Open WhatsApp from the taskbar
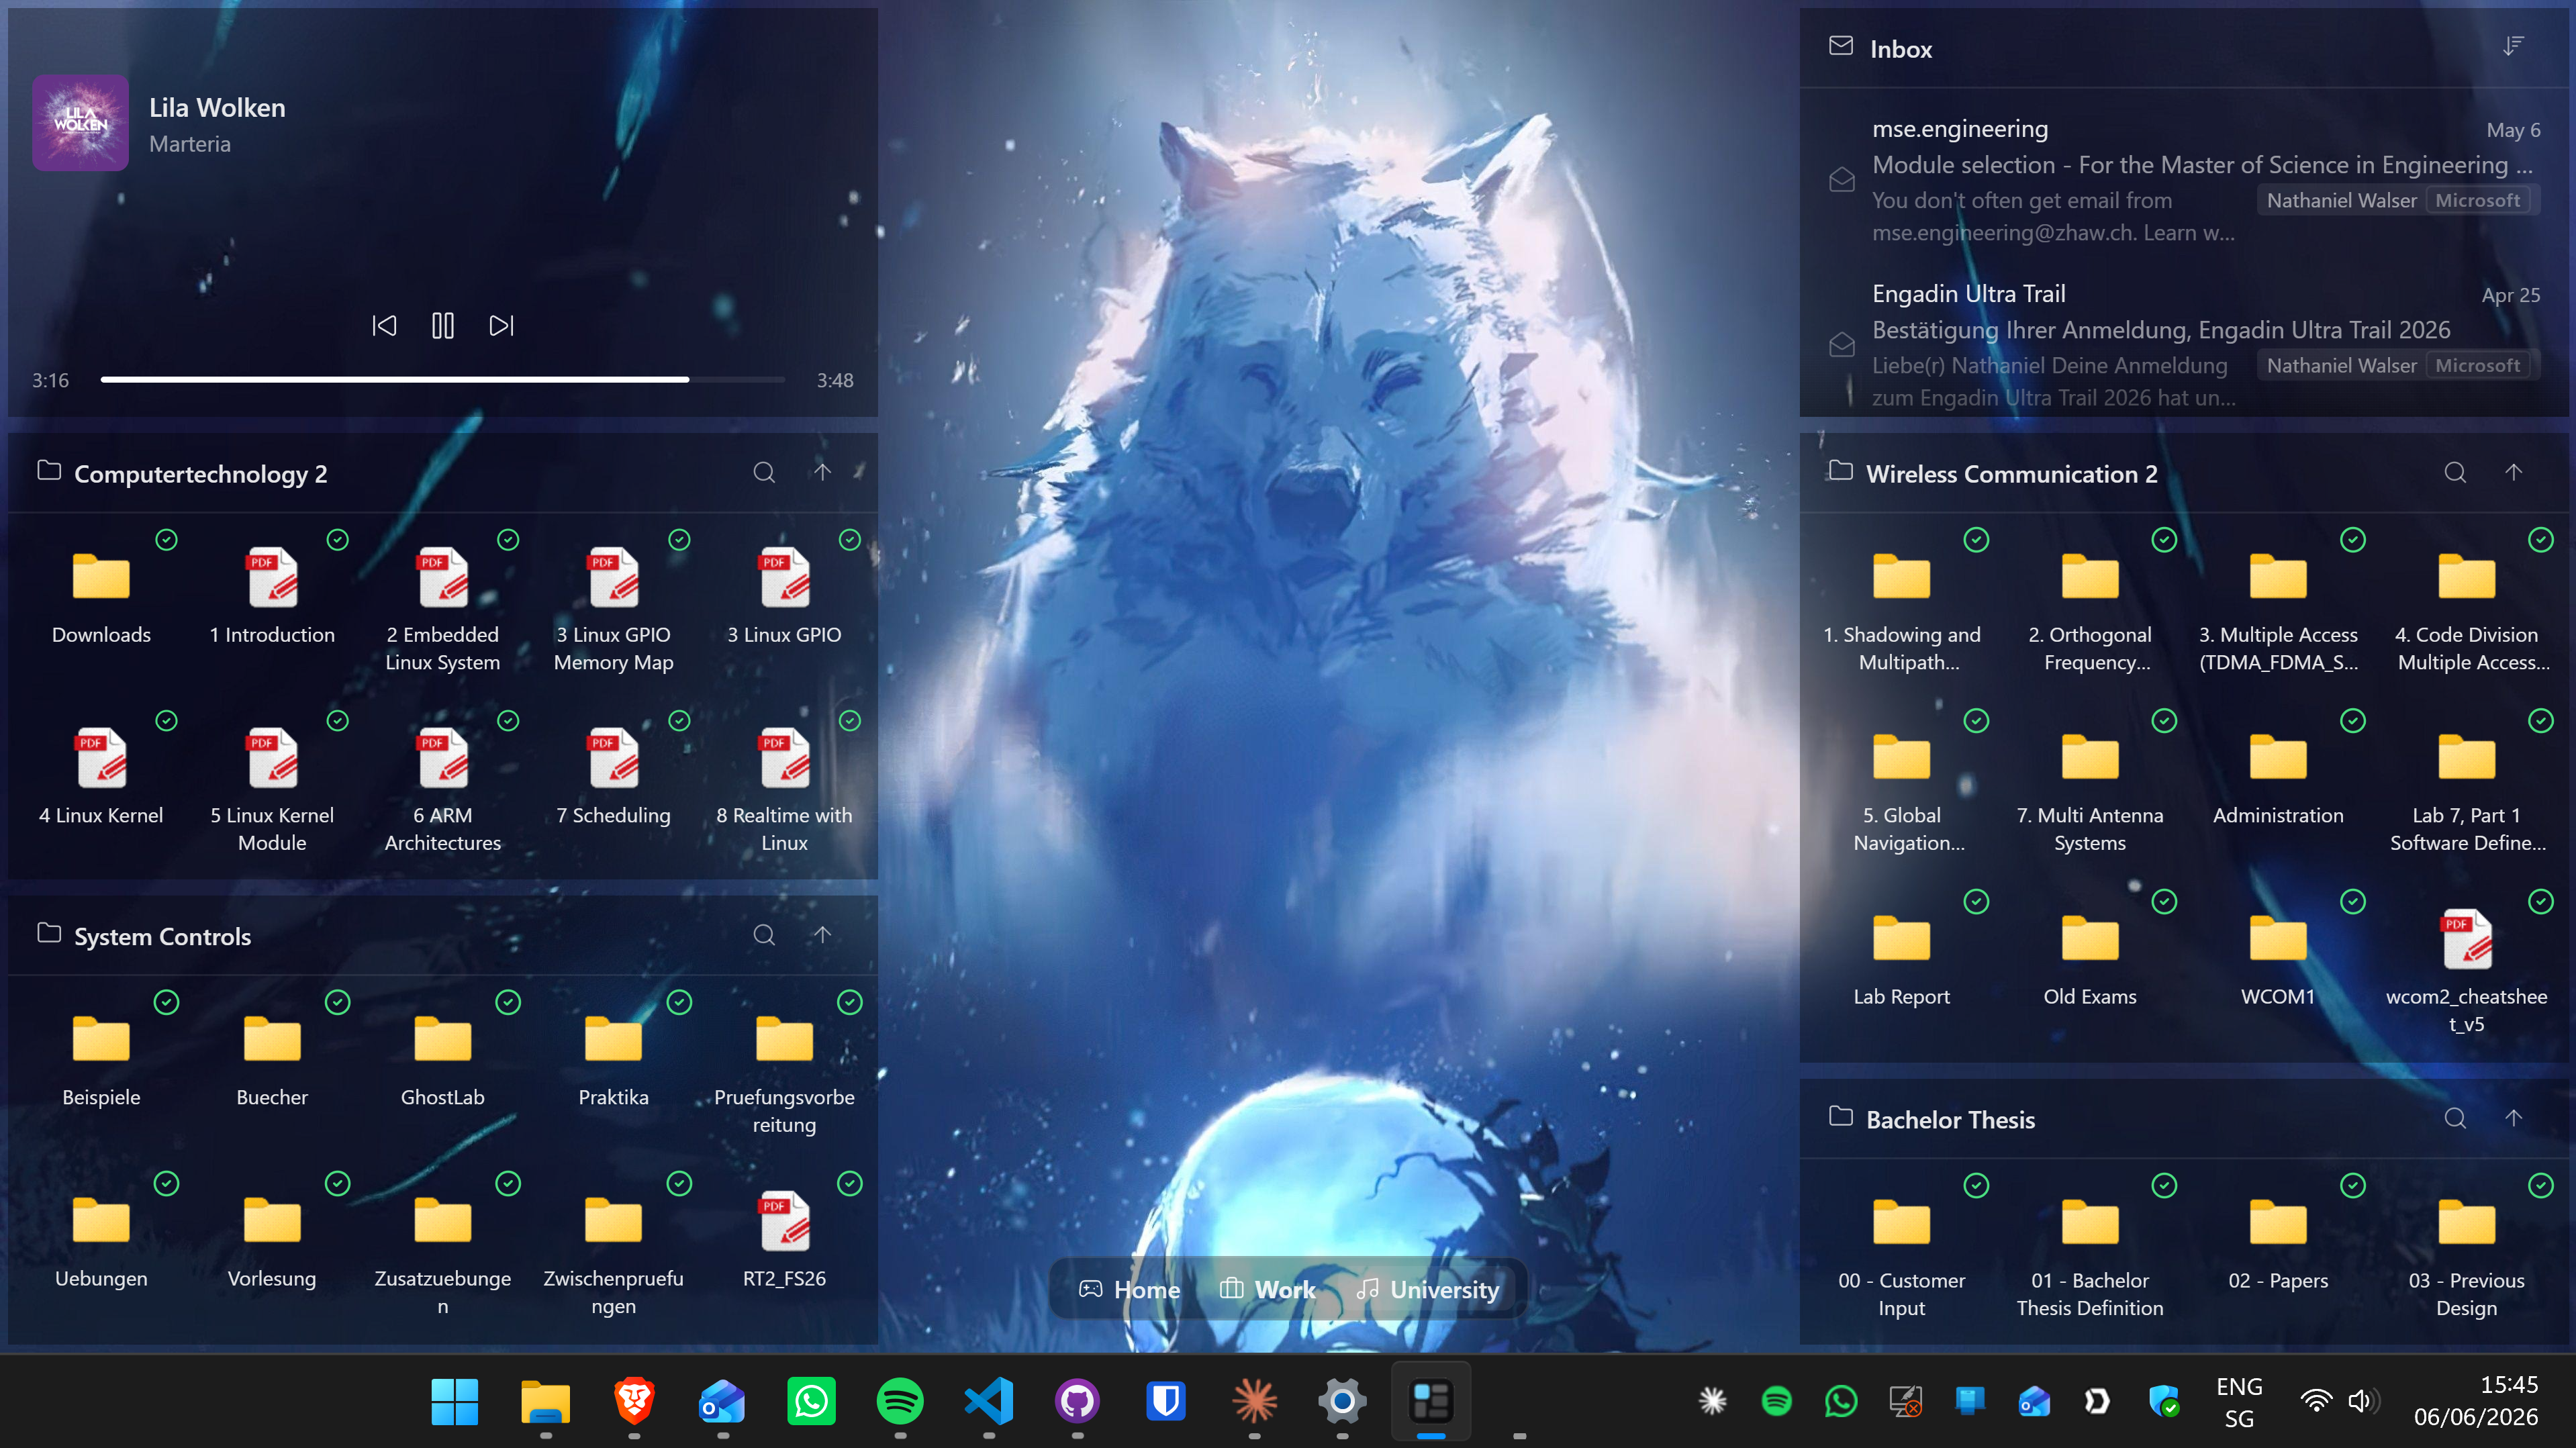This screenshot has width=2576, height=1448. coord(811,1401)
